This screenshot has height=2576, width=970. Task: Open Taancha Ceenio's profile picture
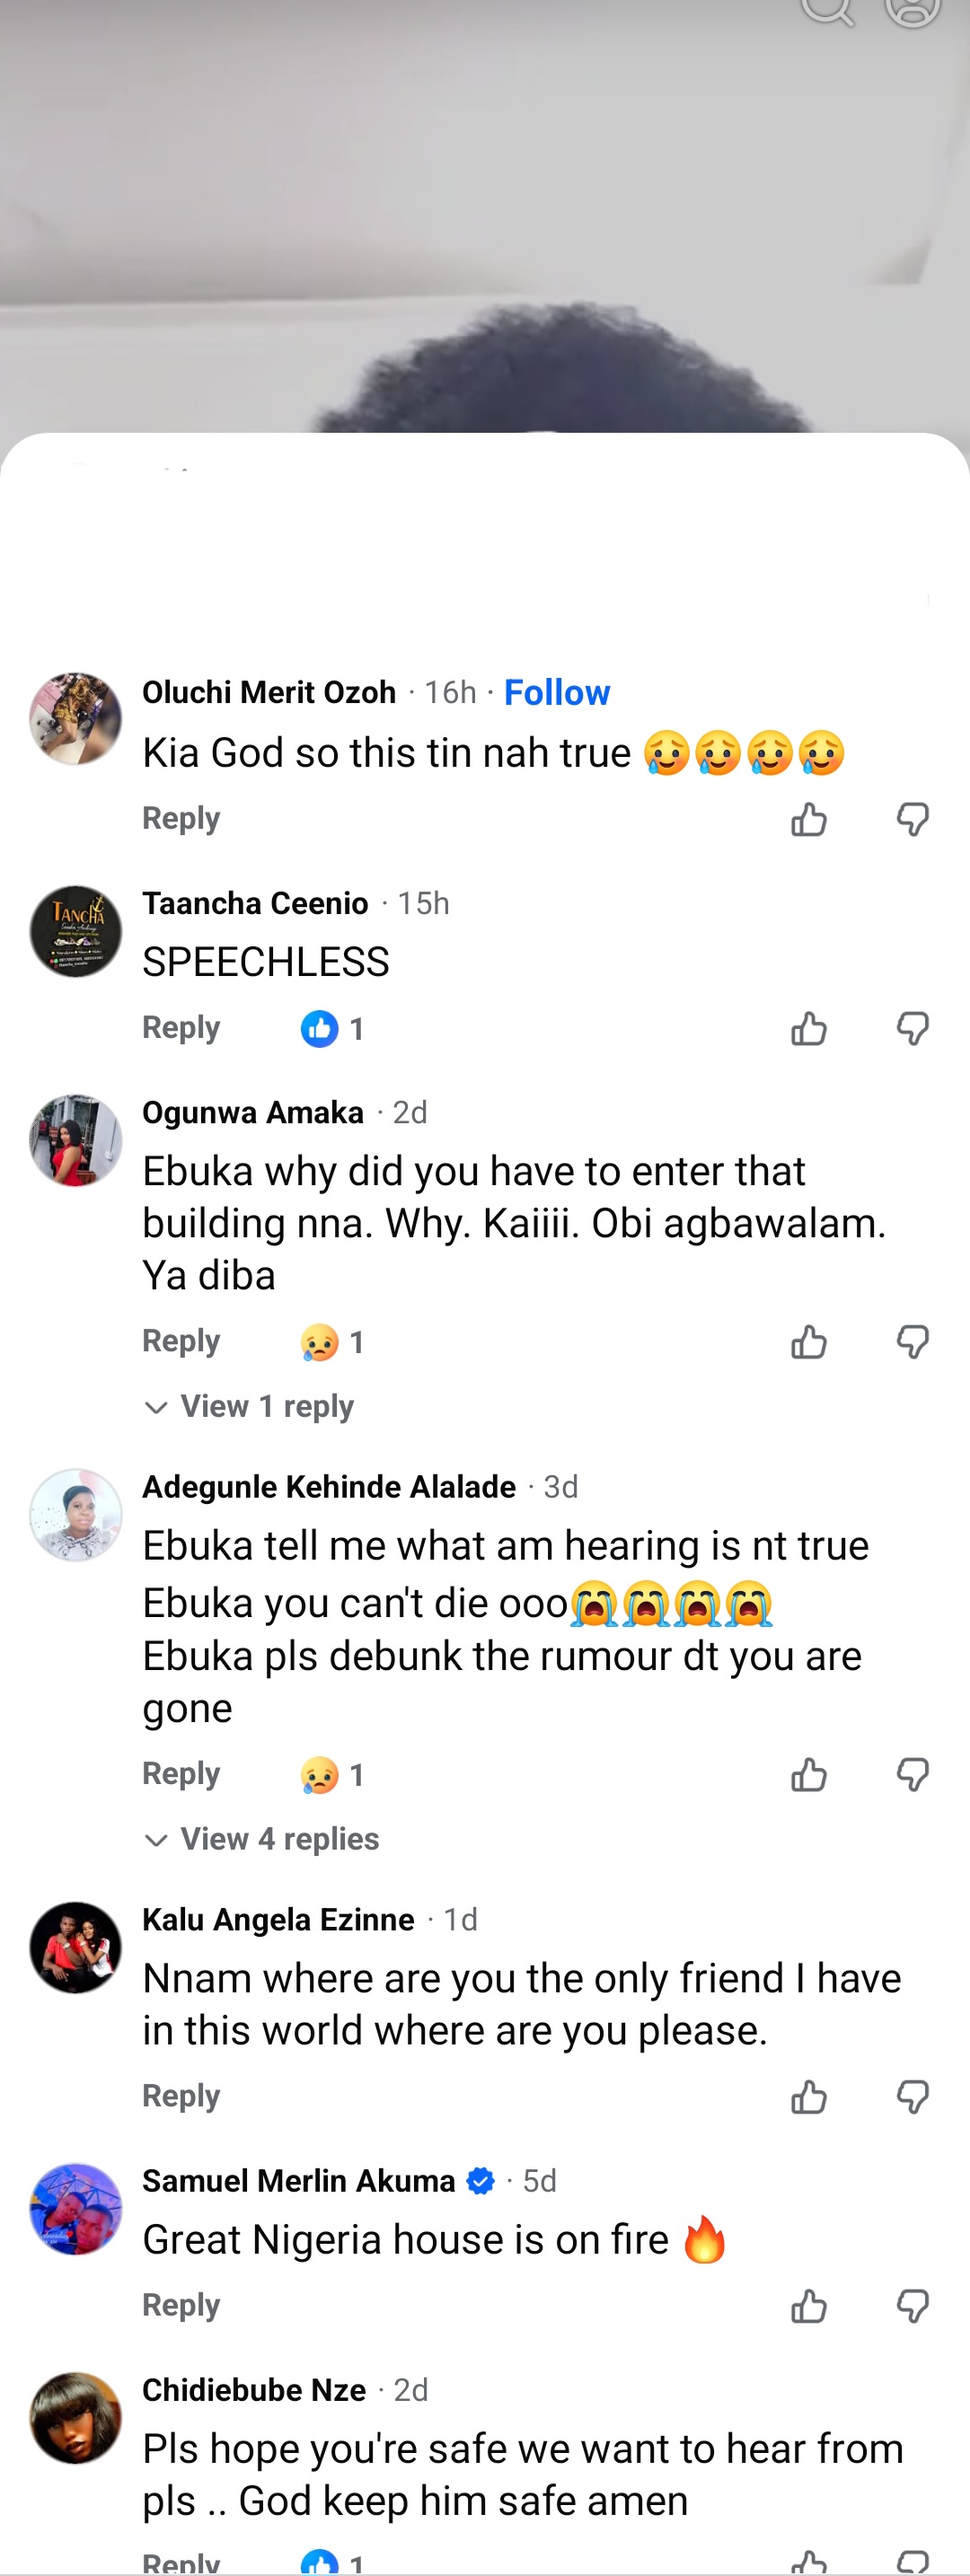[x=76, y=931]
